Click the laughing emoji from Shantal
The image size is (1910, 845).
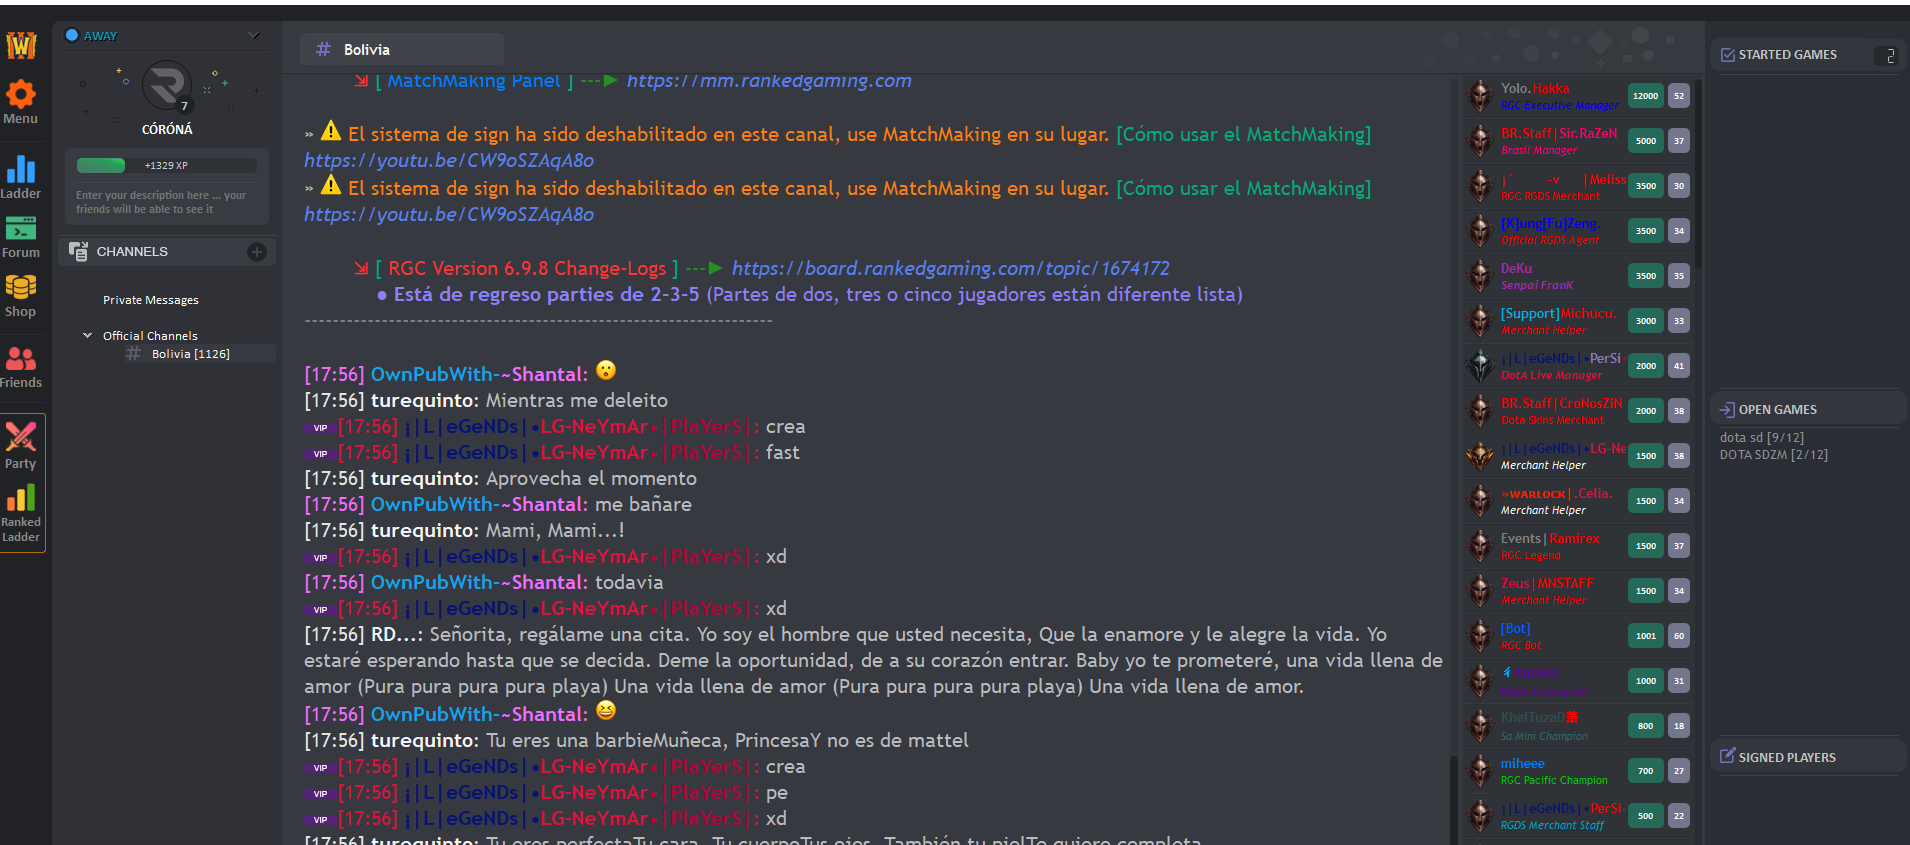606,710
